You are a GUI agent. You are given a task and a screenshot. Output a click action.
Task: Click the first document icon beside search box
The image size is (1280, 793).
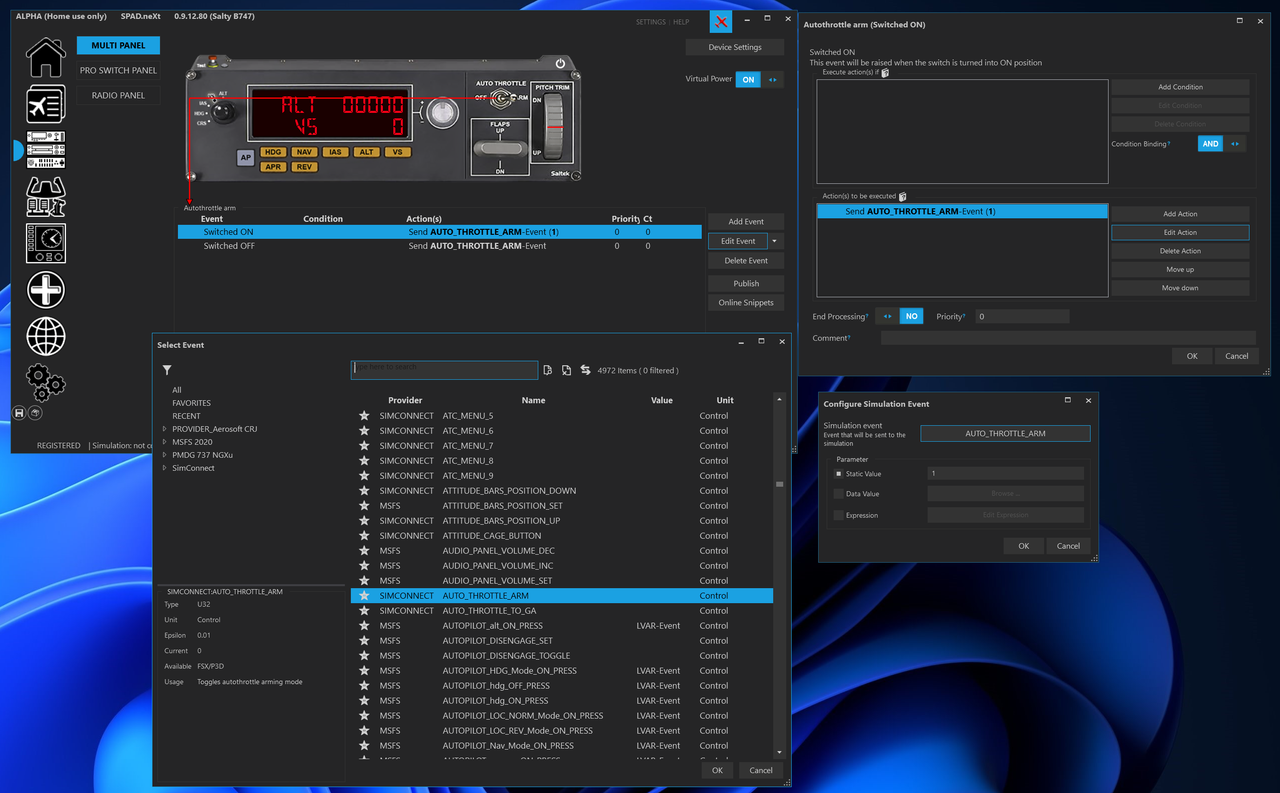[x=548, y=370]
